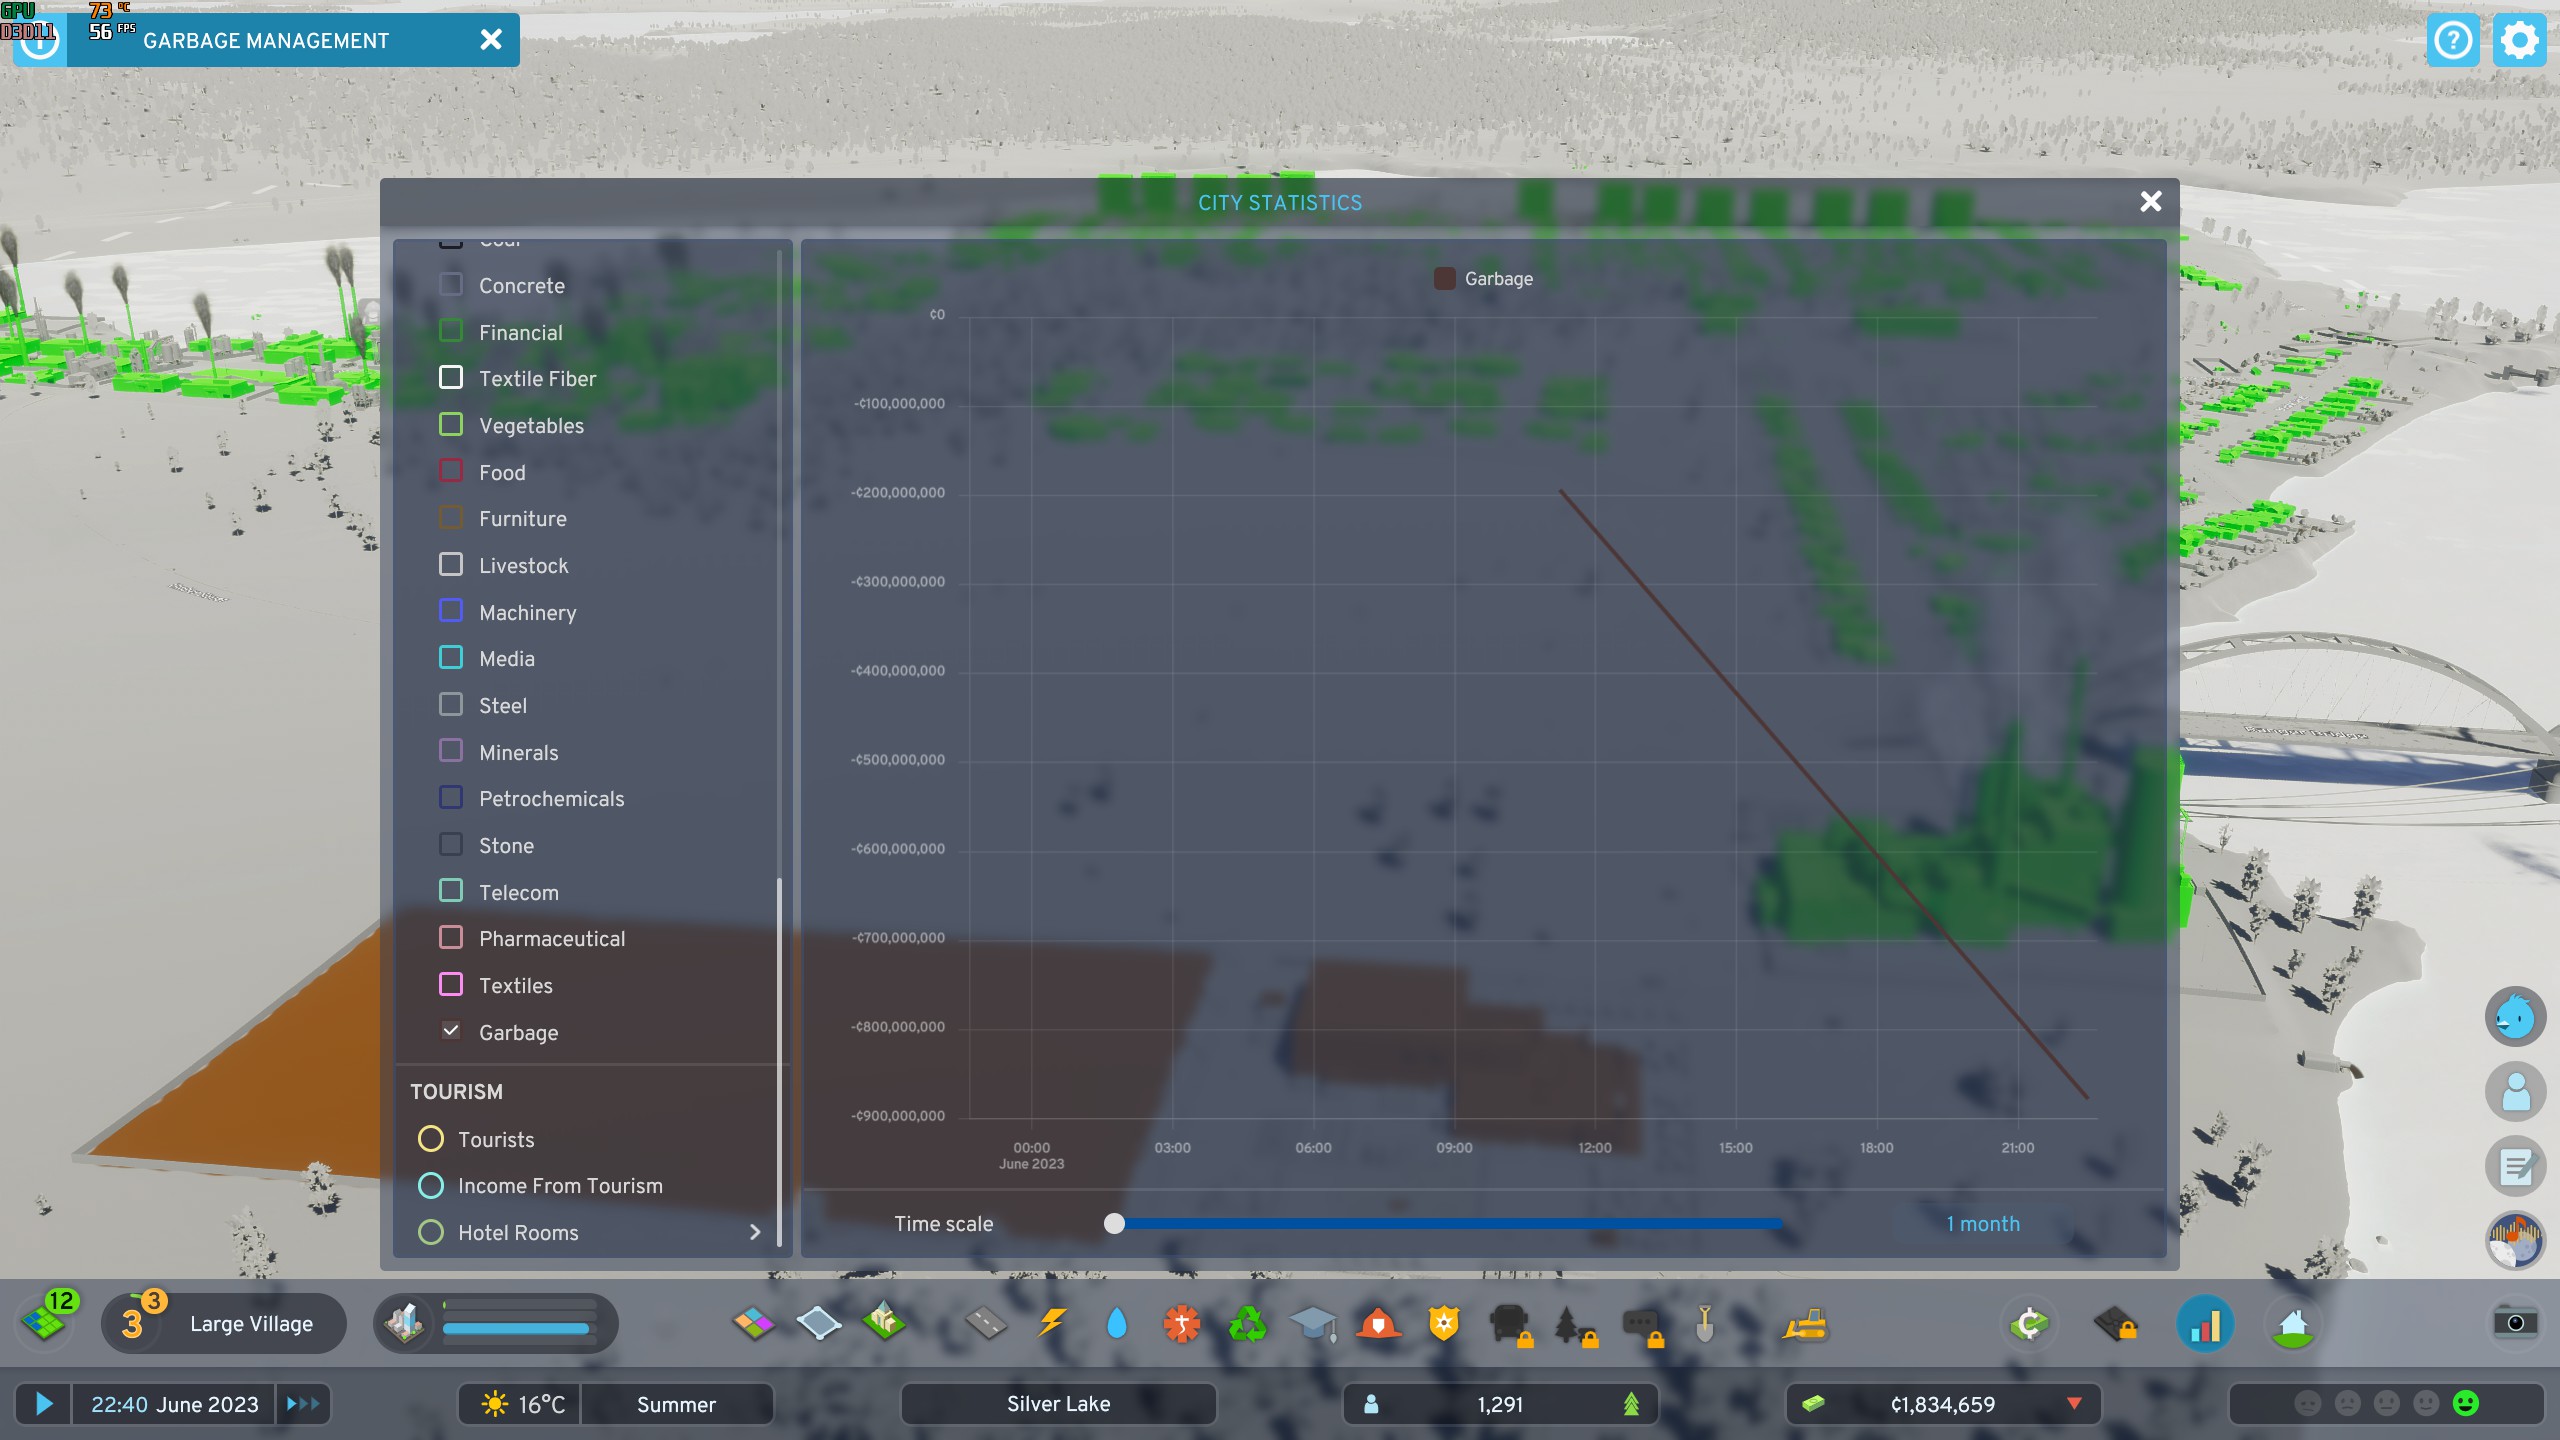Screen dimensions: 2560x1440
Task: Enable the Concrete statistics checkbox
Action: (450, 283)
